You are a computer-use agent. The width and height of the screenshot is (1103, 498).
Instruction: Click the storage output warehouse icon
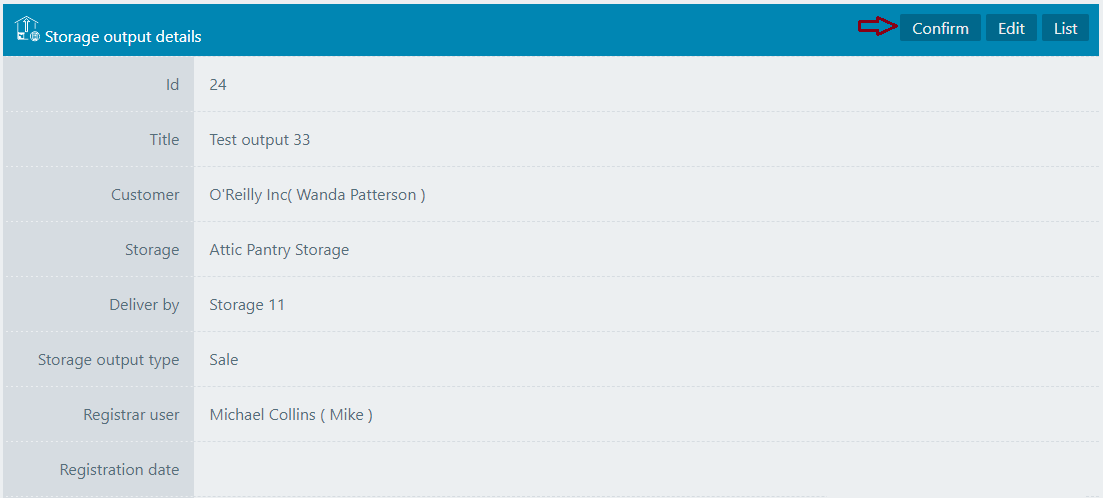[x=27, y=30]
